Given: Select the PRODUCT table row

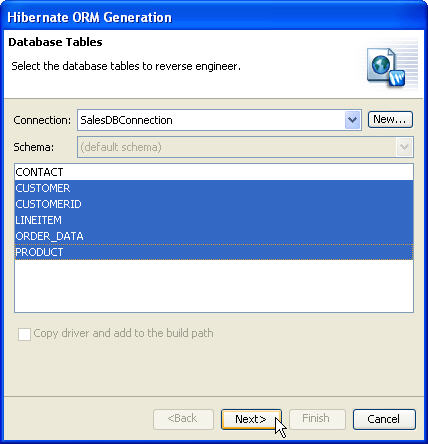Looking at the screenshot, I should [x=214, y=252].
